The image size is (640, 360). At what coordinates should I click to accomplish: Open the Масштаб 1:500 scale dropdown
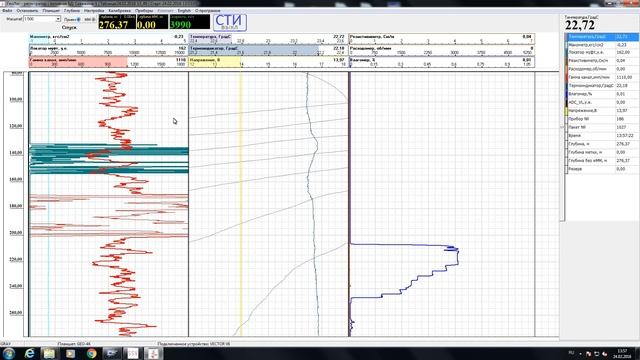click(x=42, y=19)
